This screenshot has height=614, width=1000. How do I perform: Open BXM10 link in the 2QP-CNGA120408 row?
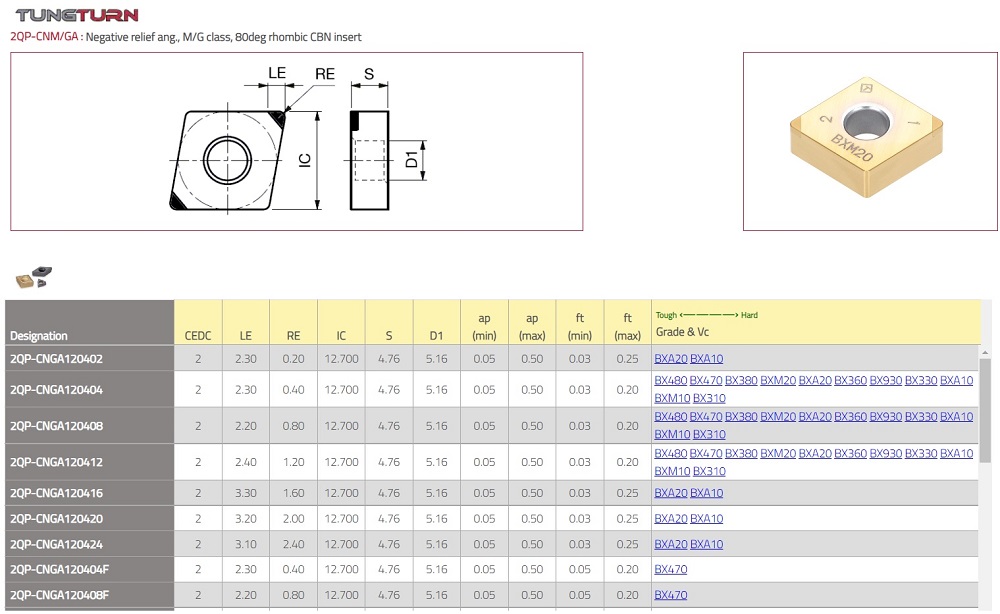point(672,435)
